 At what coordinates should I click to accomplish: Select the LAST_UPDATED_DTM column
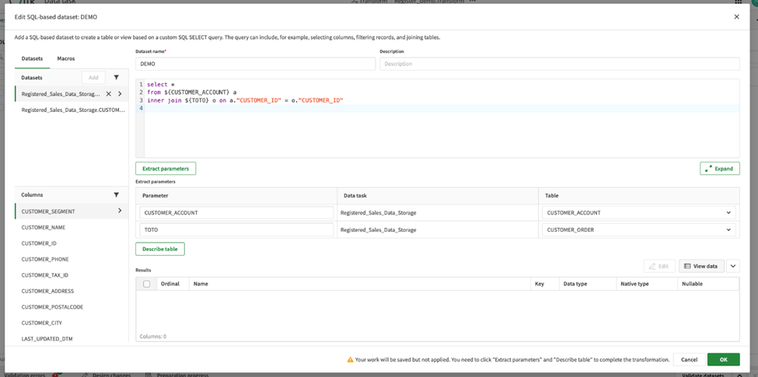[72, 339]
